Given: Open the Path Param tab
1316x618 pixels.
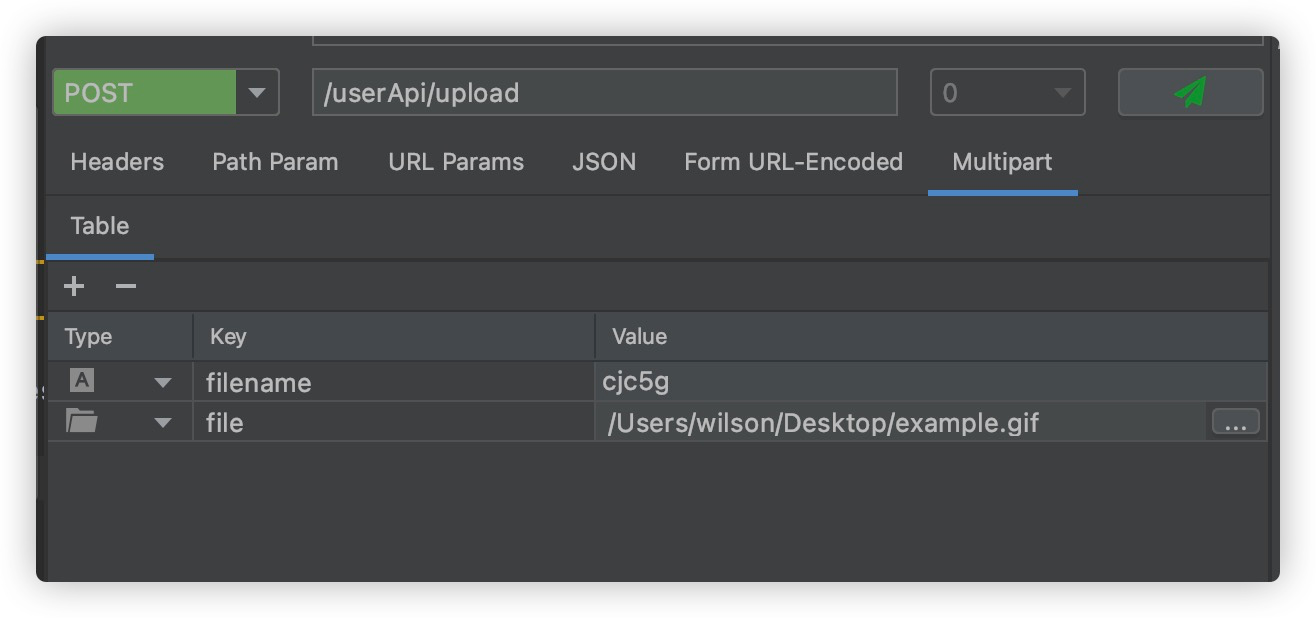Looking at the screenshot, I should pyautogui.click(x=275, y=162).
